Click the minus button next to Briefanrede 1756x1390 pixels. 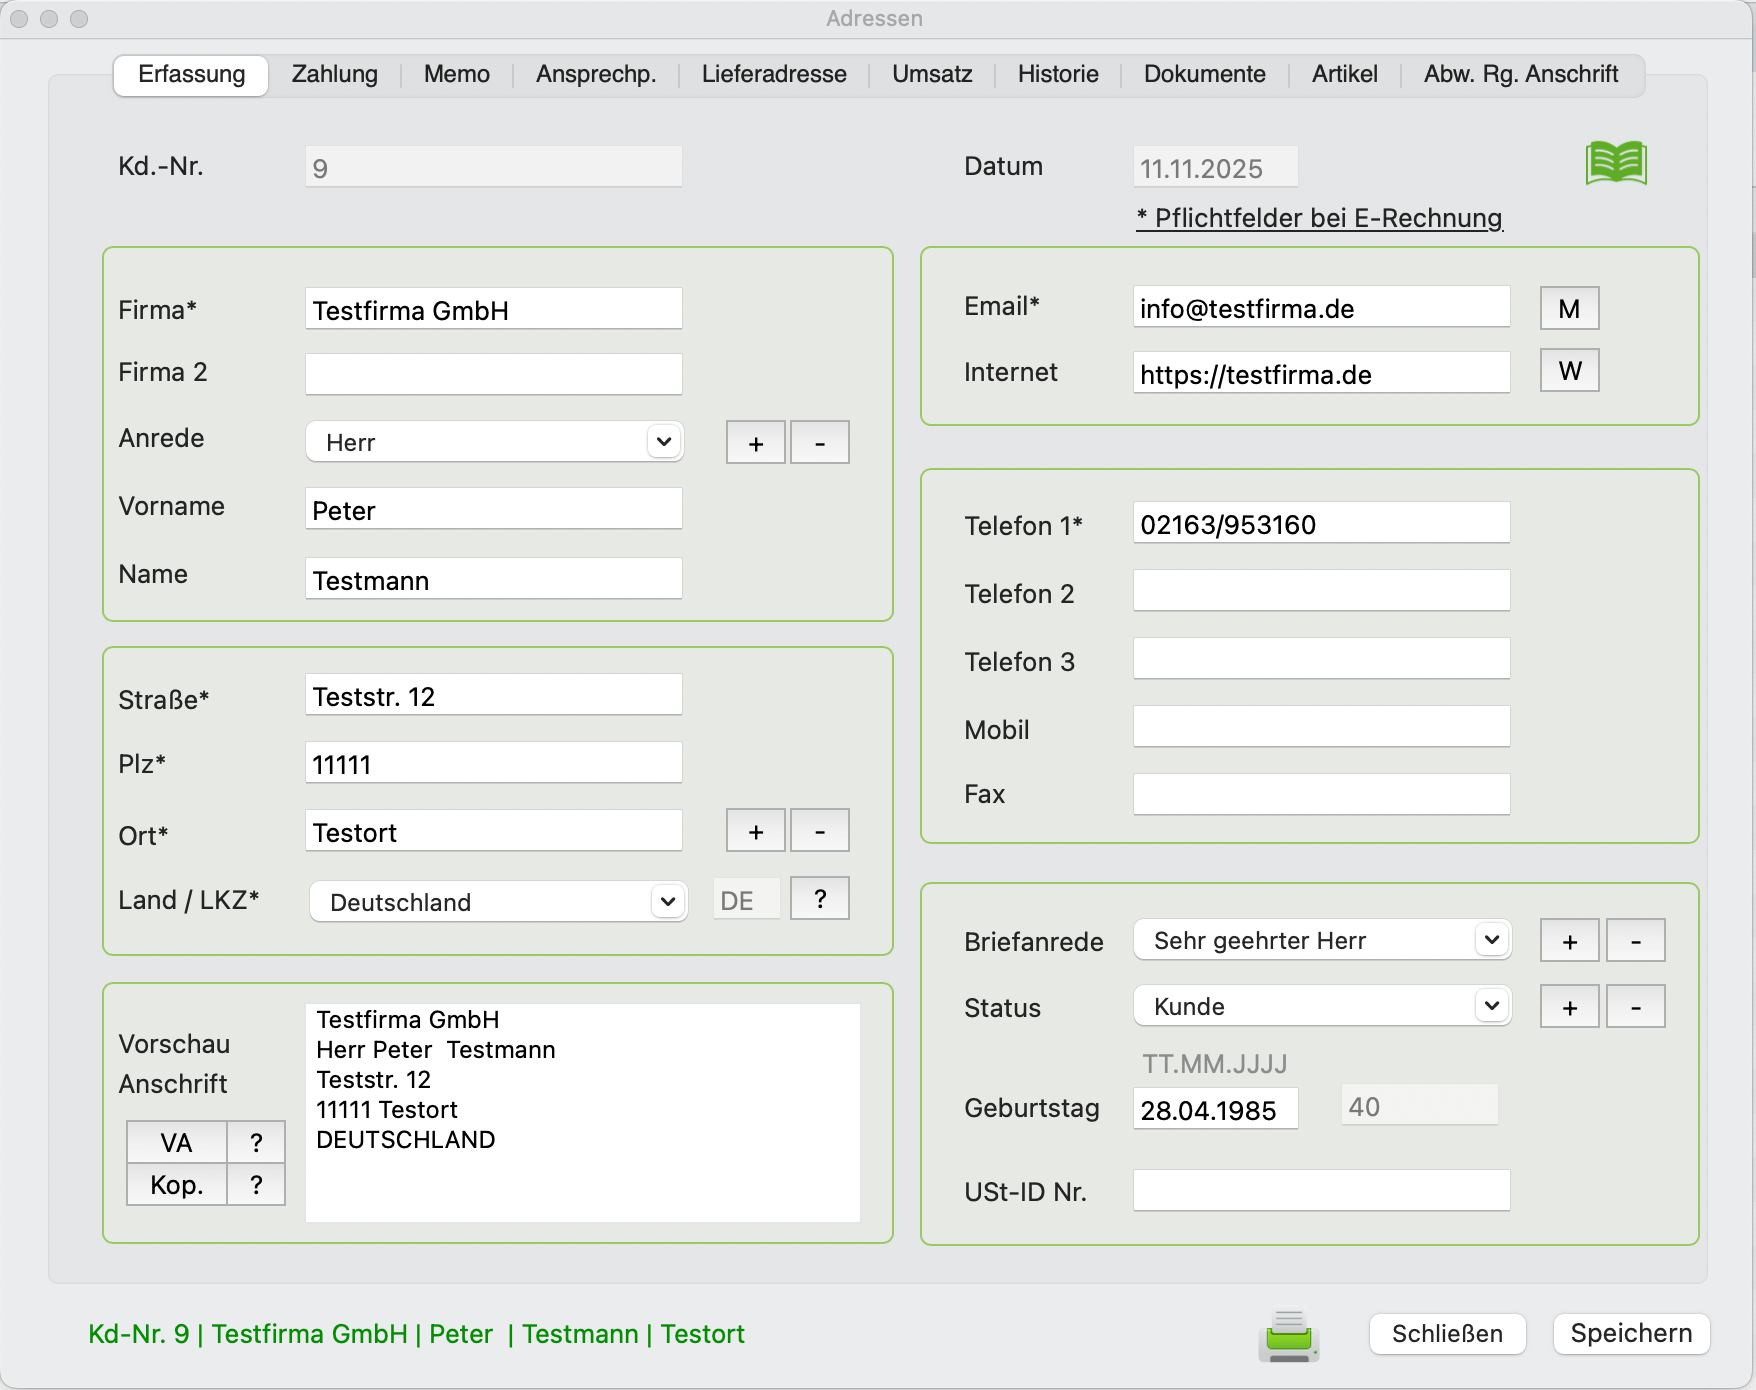coord(1635,941)
